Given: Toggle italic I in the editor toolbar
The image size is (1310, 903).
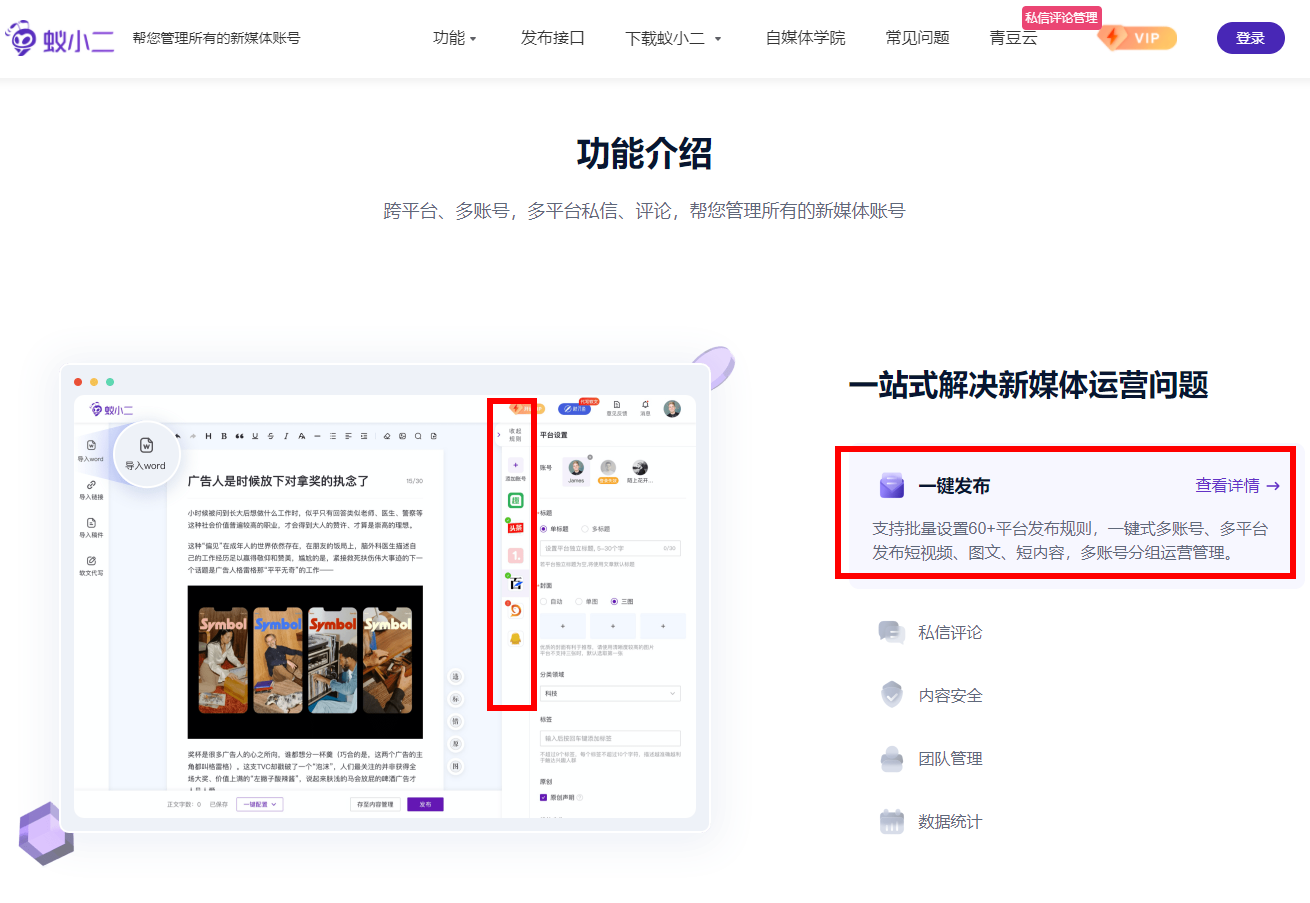Looking at the screenshot, I should [286, 436].
